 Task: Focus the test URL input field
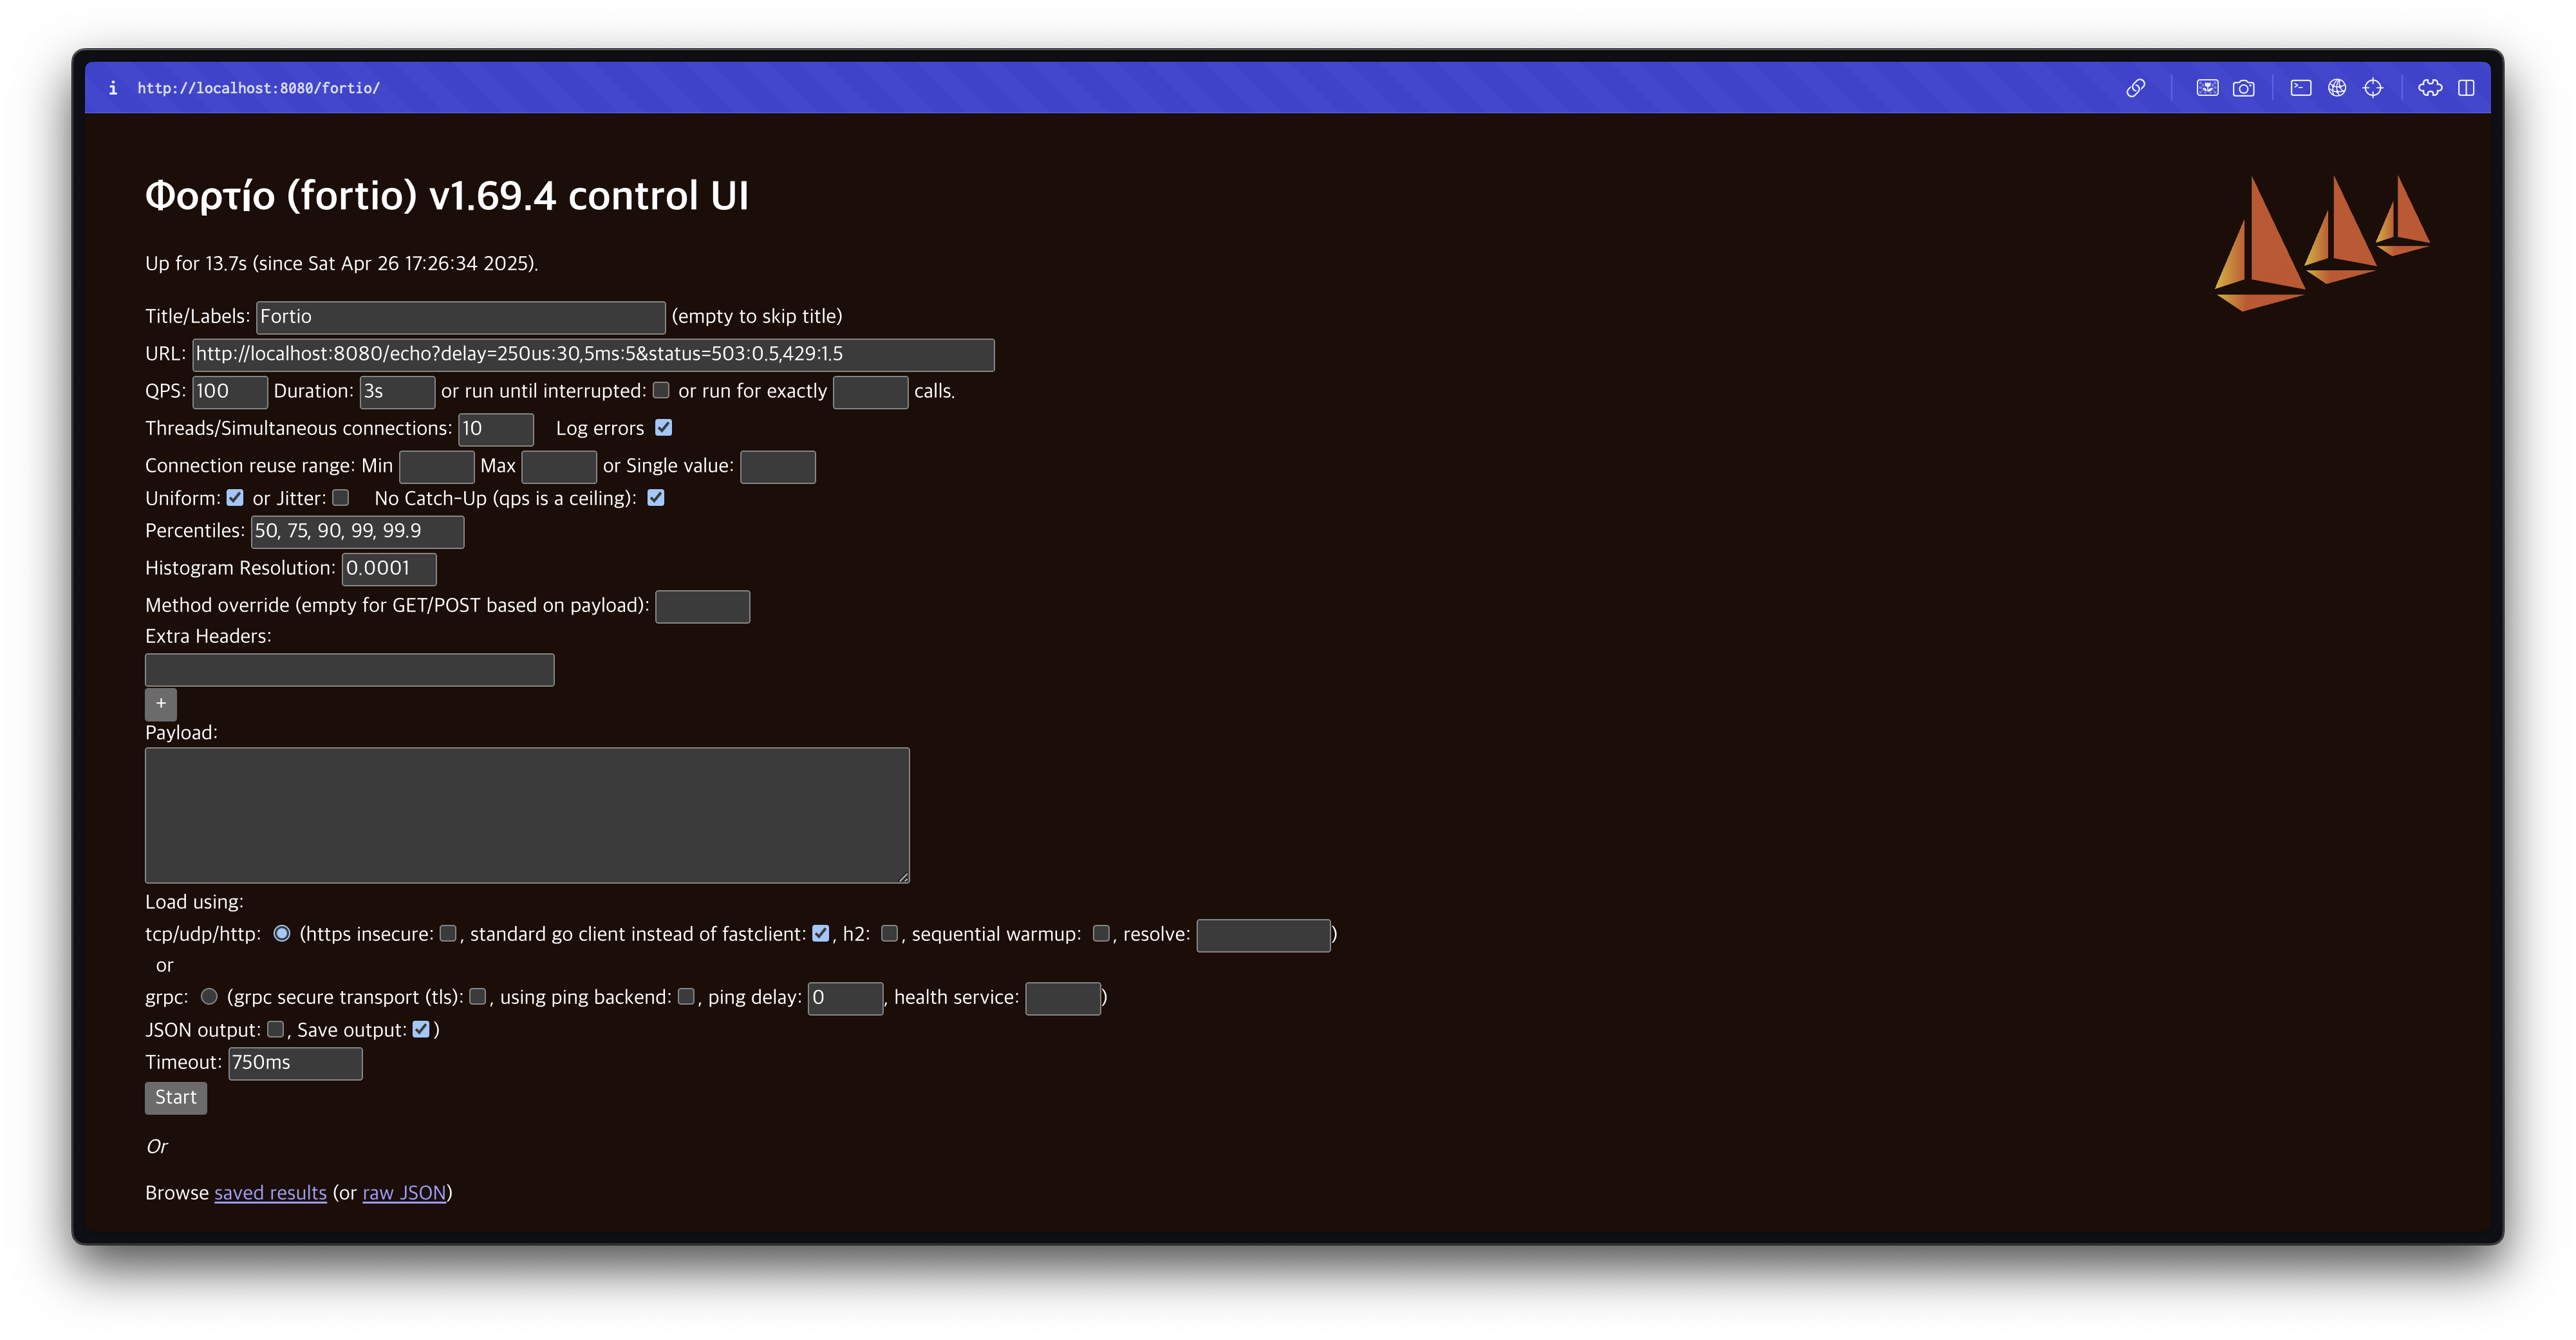coord(593,354)
